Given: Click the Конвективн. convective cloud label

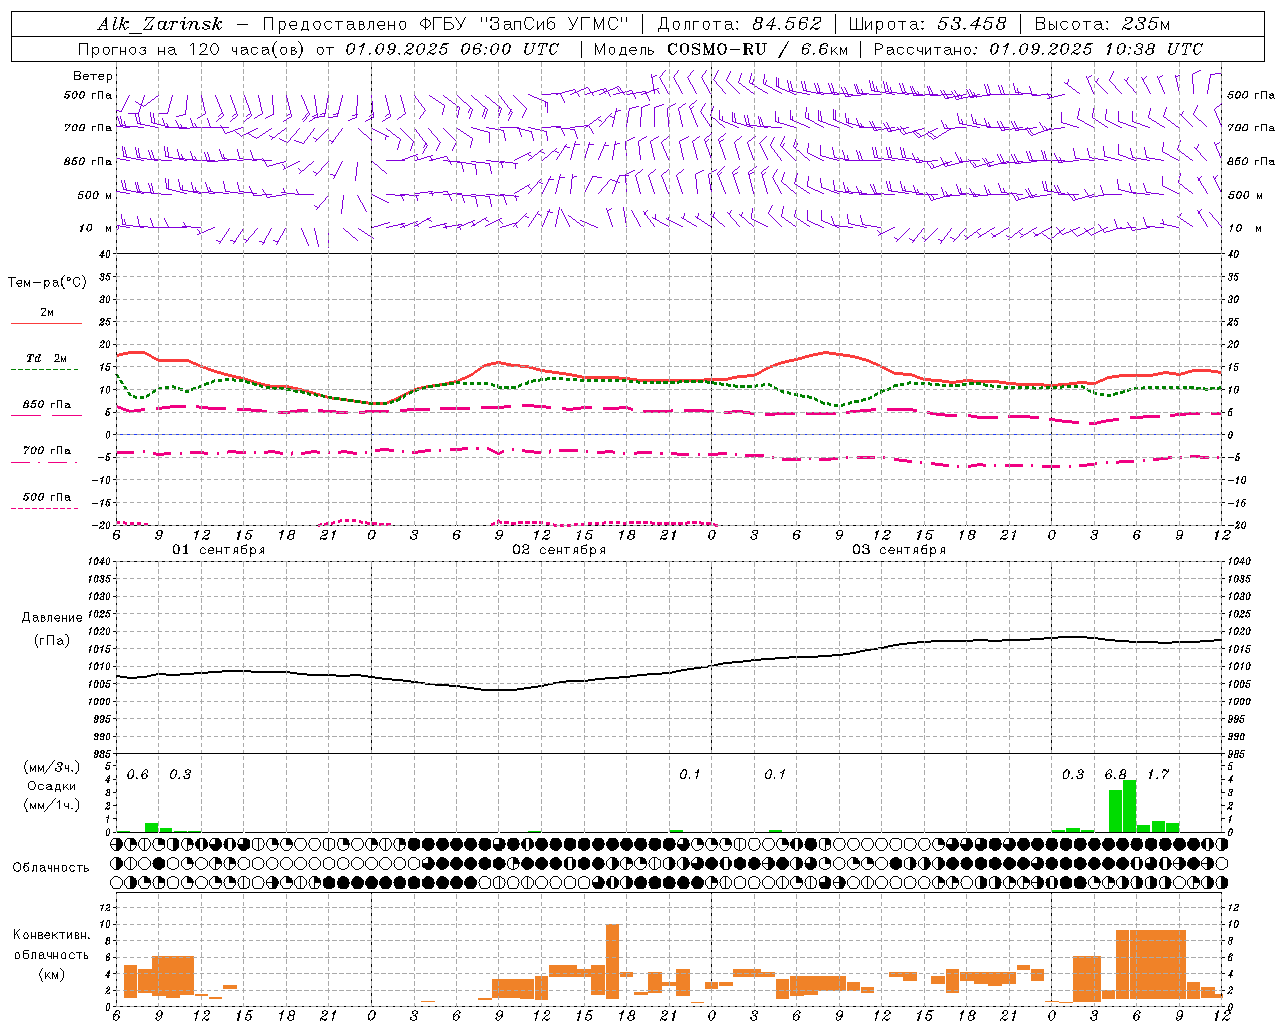Looking at the screenshot, I should 51,935.
